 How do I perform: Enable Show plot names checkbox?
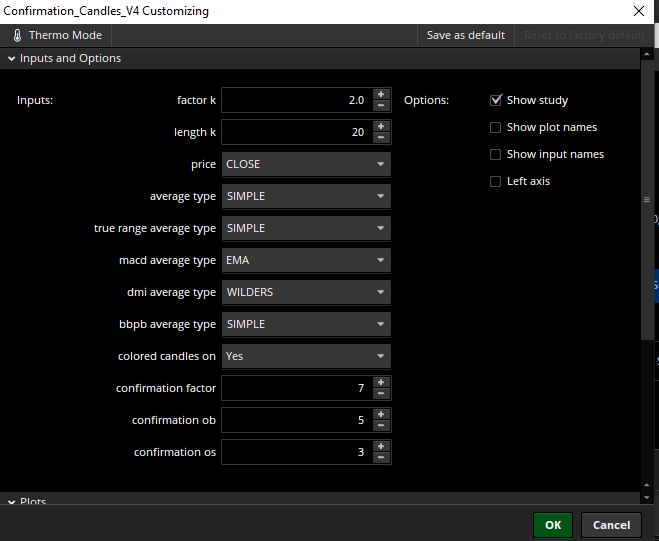(x=496, y=127)
